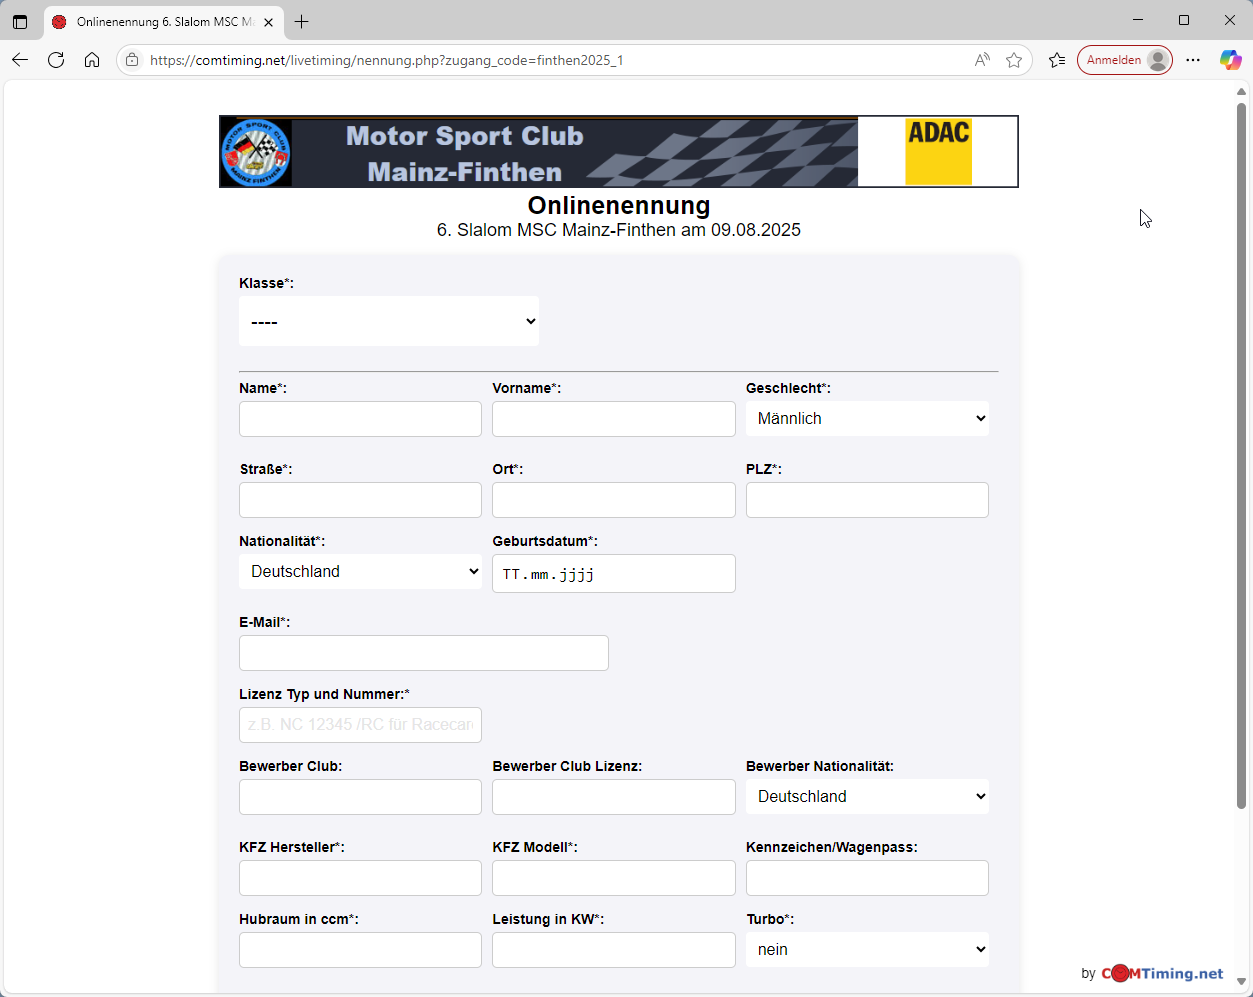This screenshot has height=997, width=1253.
Task: Click the page vertical scrollbar thumb
Action: [1241, 455]
